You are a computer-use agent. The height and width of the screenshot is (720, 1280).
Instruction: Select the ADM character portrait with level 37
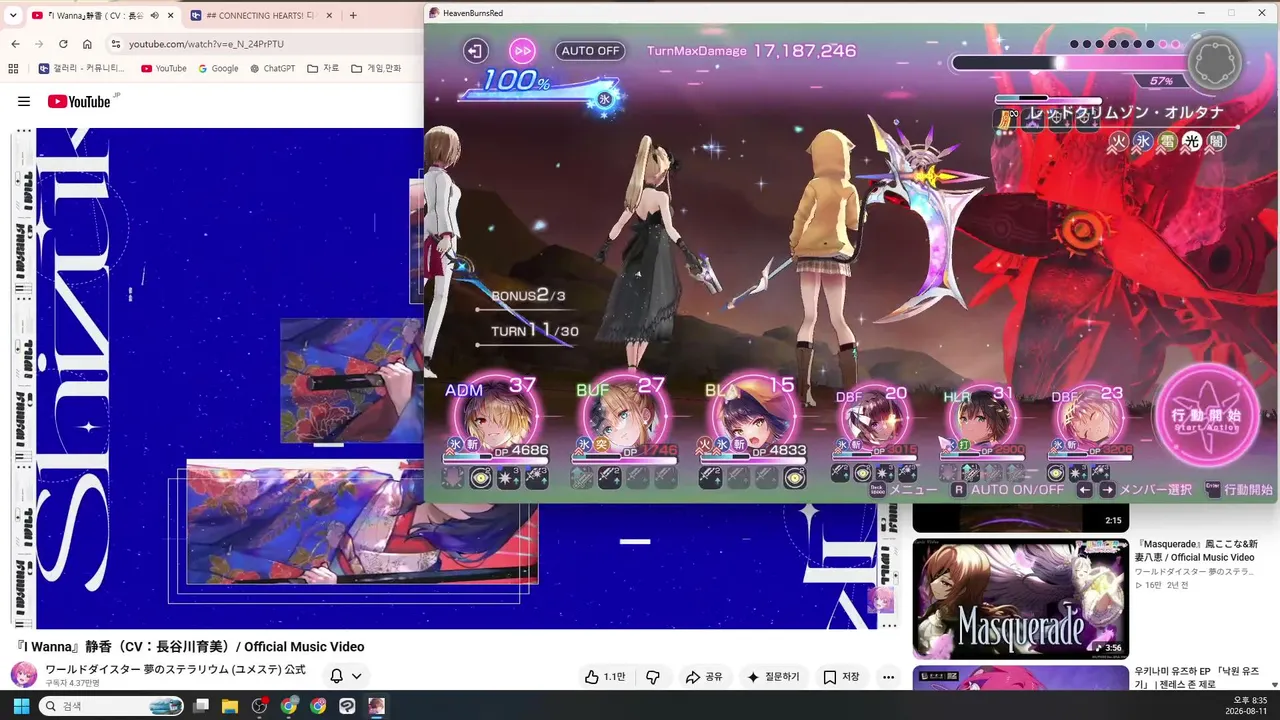coord(496,417)
